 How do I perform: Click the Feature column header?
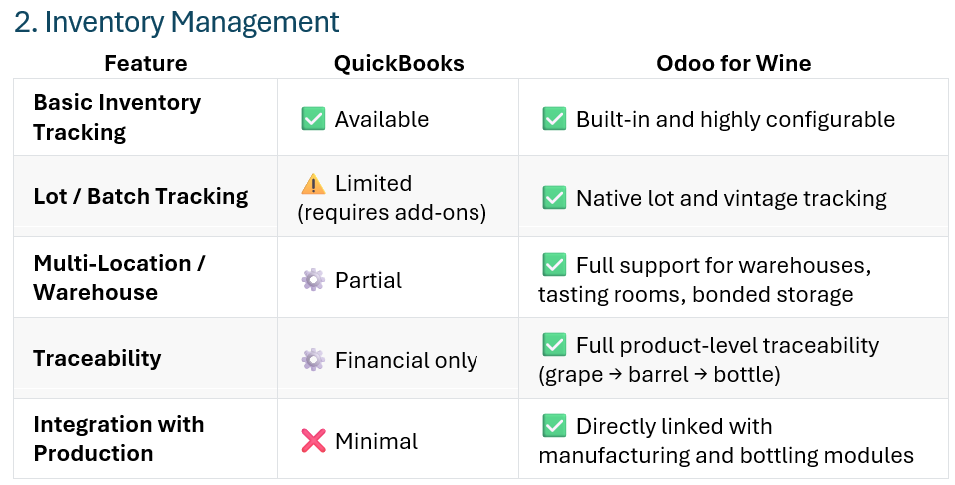145,64
